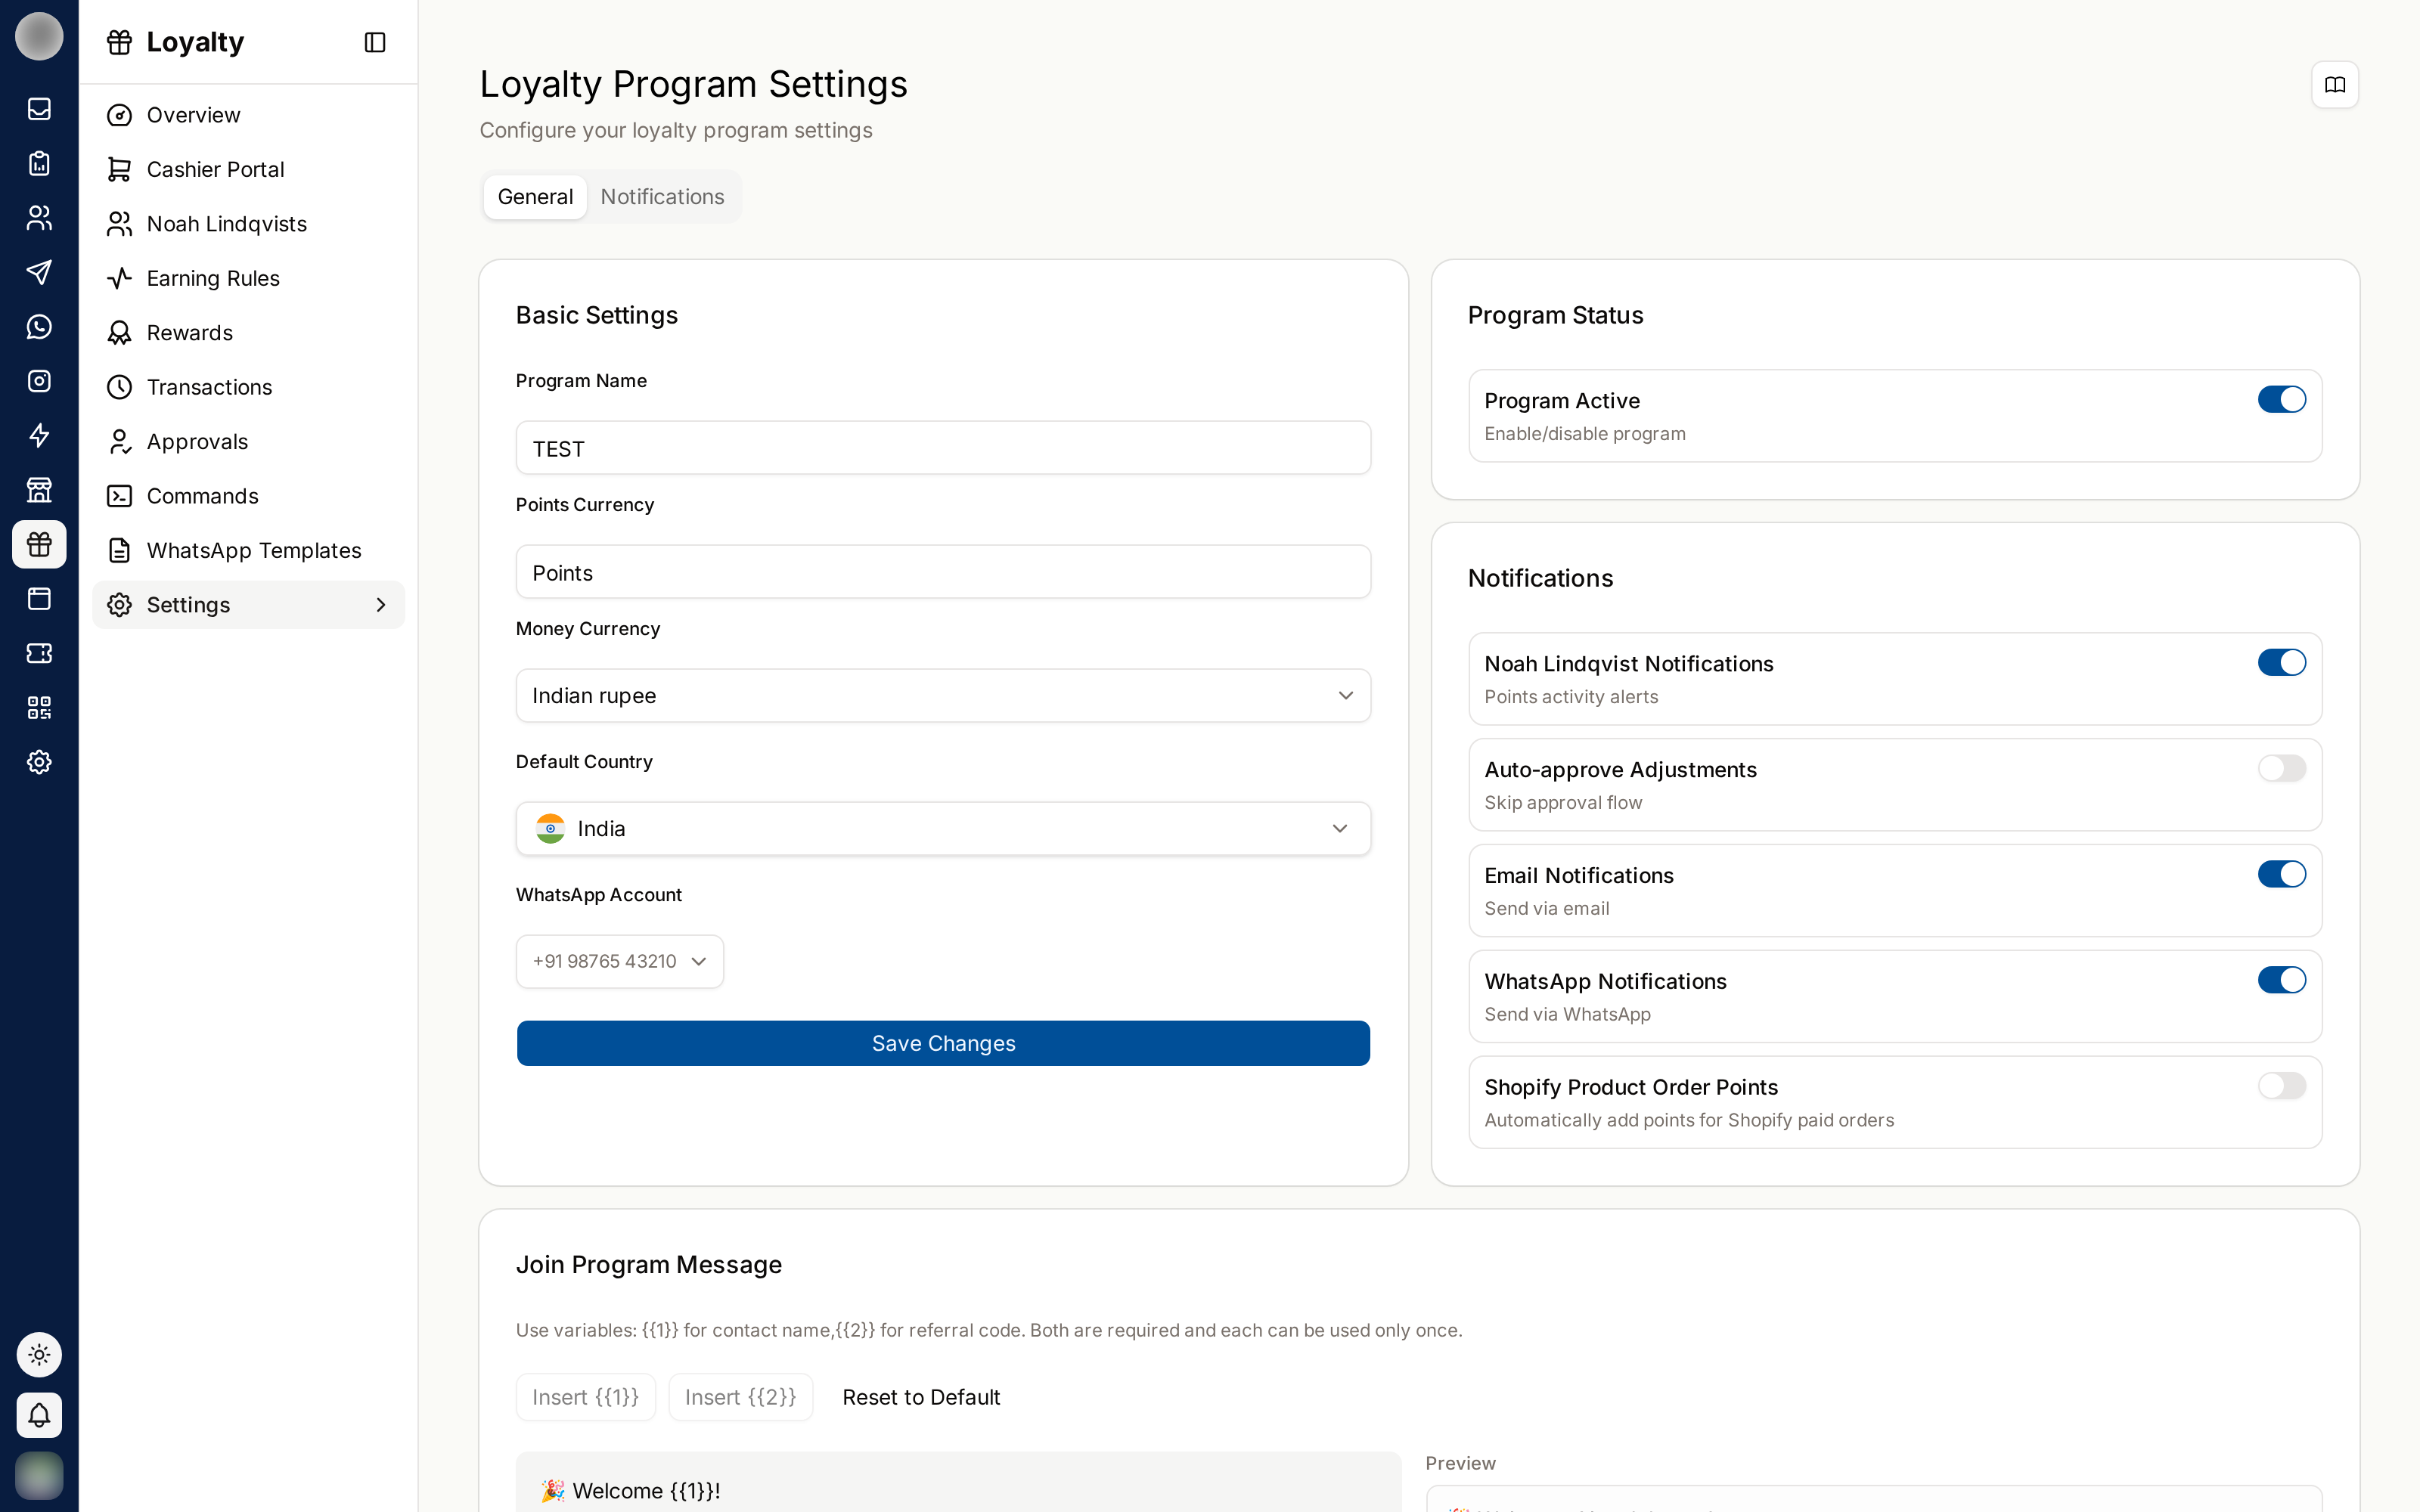Screen dimensions: 2420x1512
Task: Open WhatsApp Templates menu item
Action: tap(248, 551)
